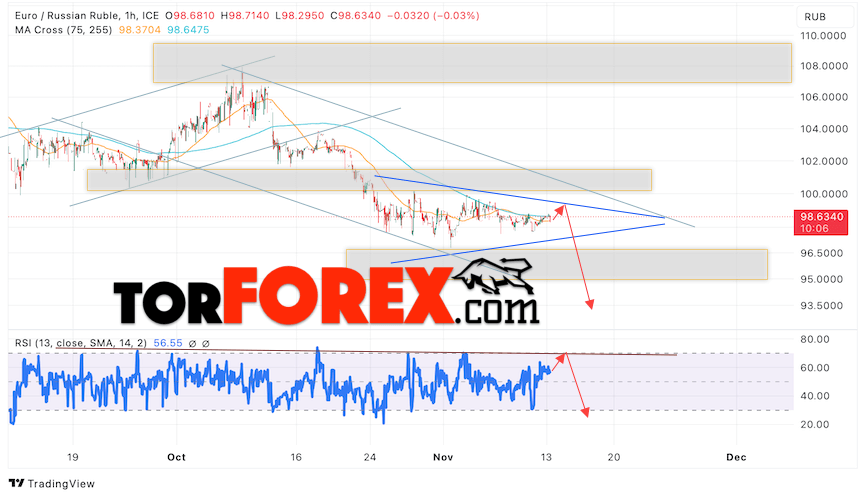Viewport: 866px width, 498px height.
Task: Click the high price H98.7140
Action: 245,16
